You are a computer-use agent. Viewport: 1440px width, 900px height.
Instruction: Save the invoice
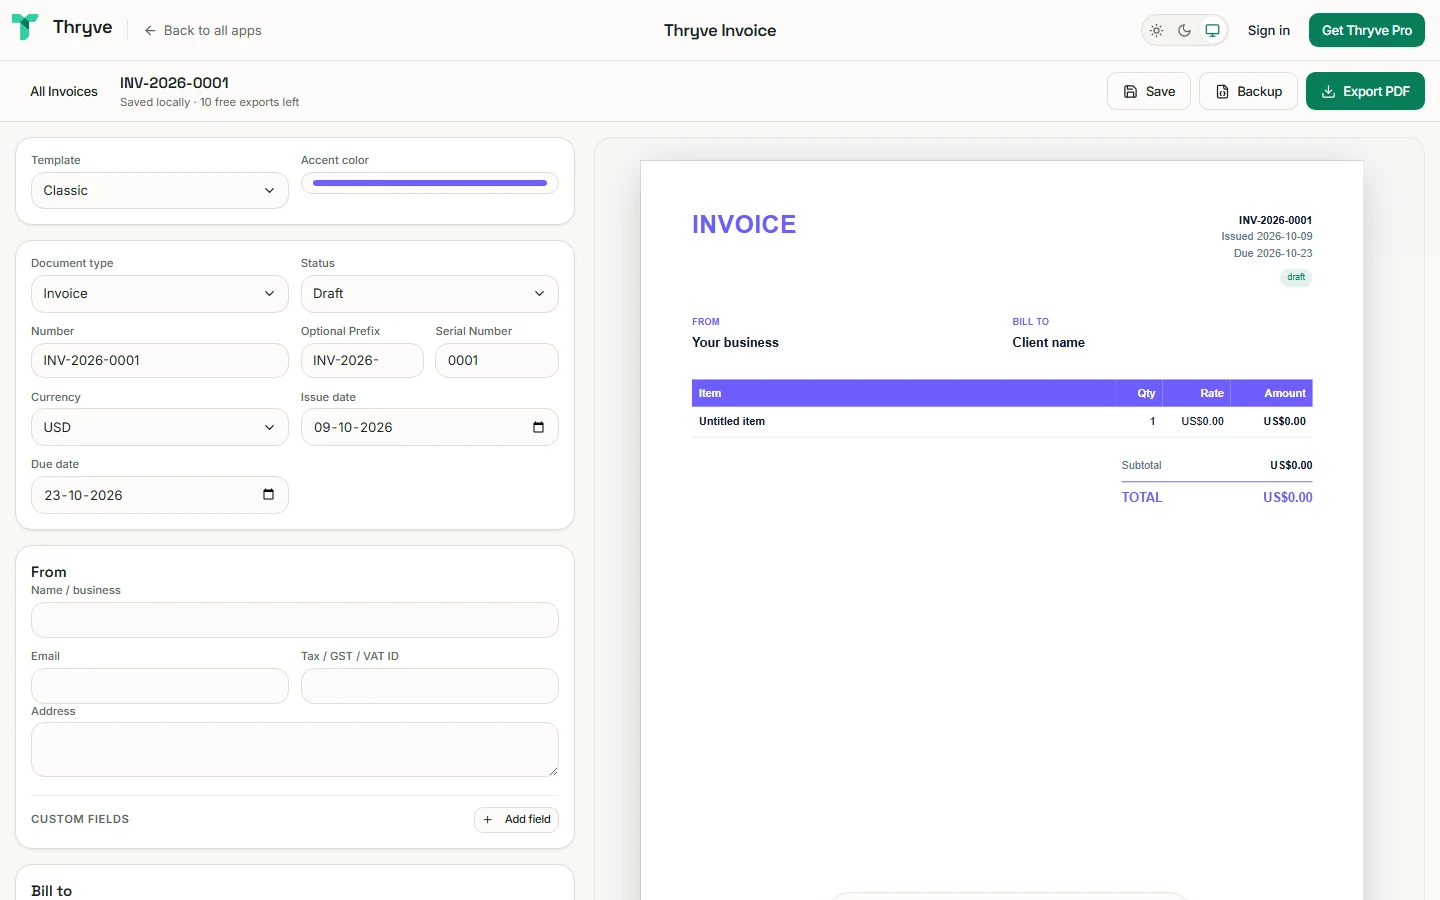(1149, 91)
